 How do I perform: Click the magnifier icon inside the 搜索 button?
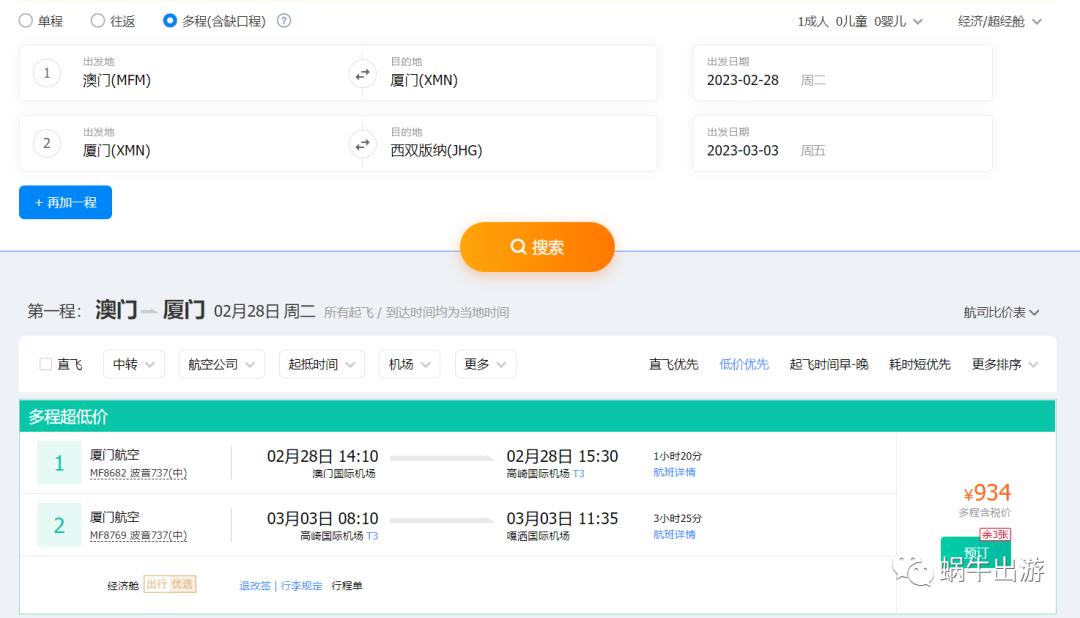[518, 246]
